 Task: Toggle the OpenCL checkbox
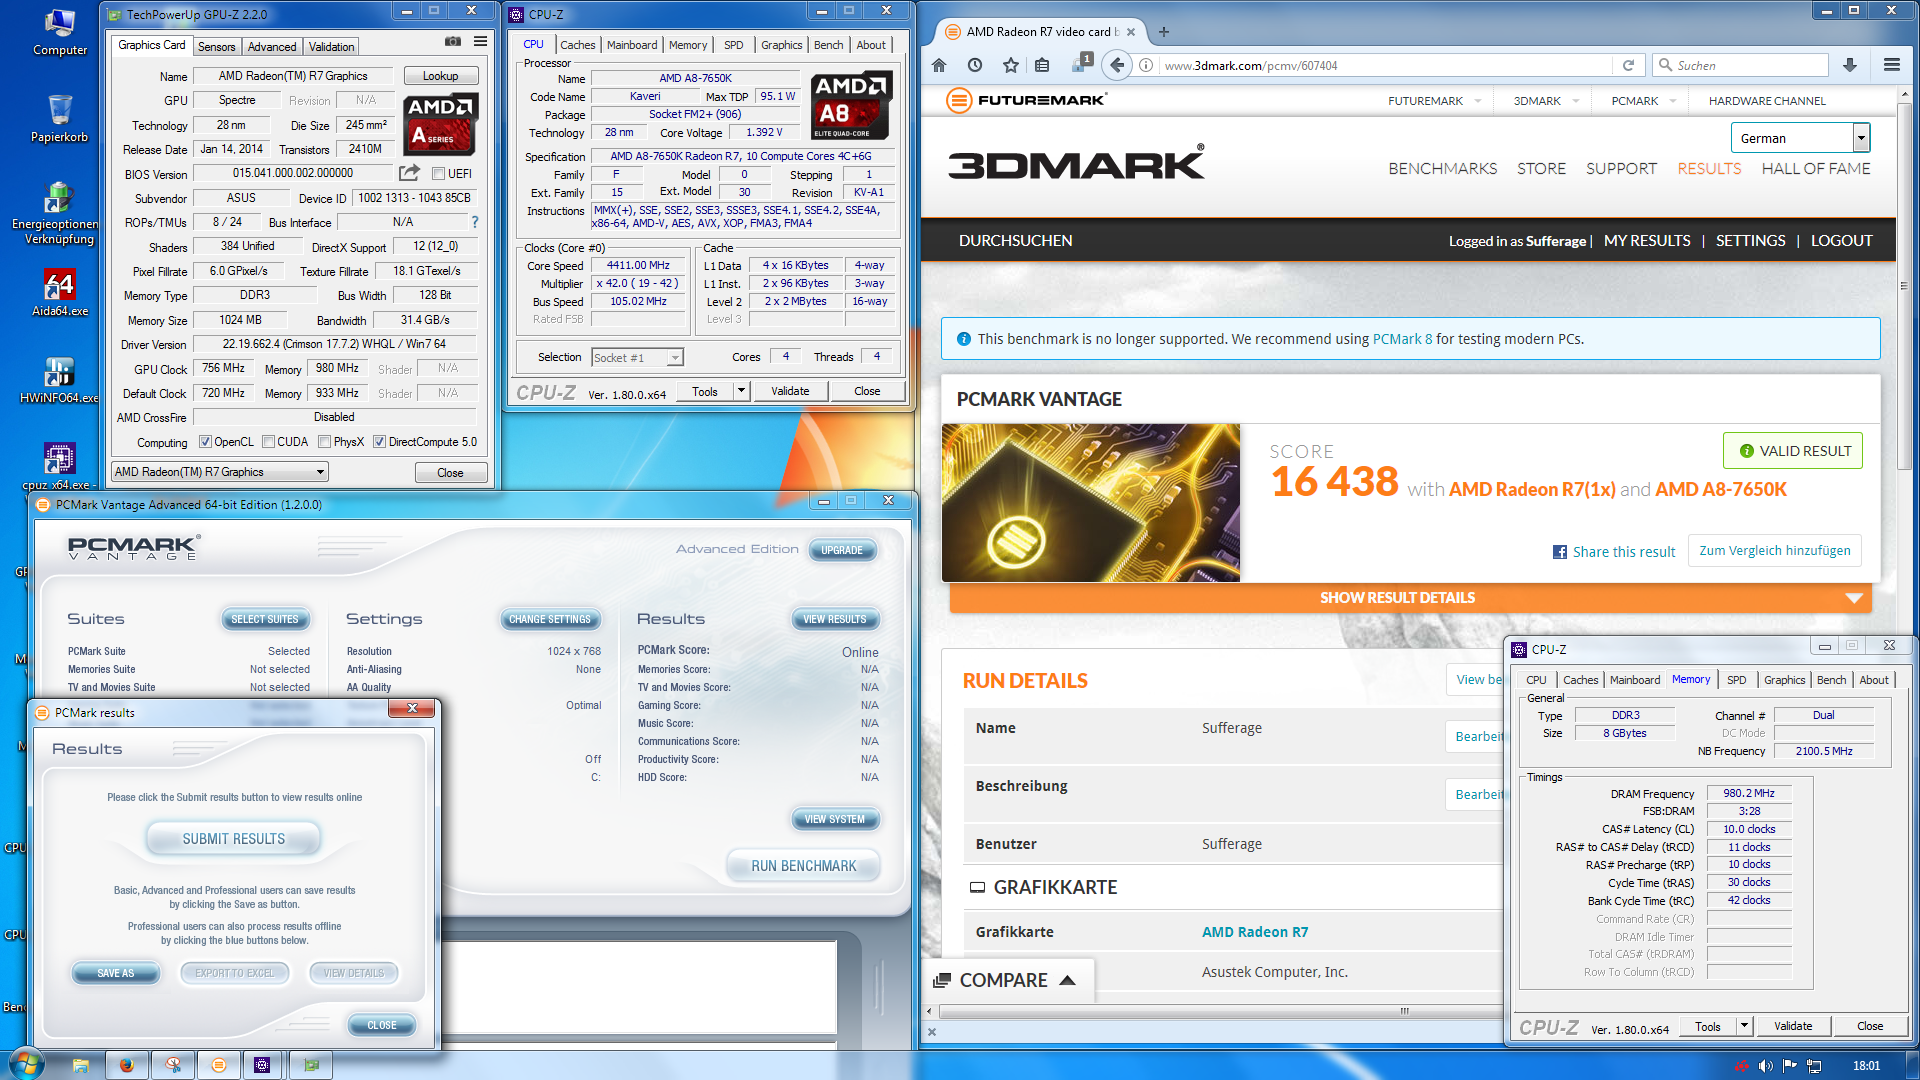point(205,442)
